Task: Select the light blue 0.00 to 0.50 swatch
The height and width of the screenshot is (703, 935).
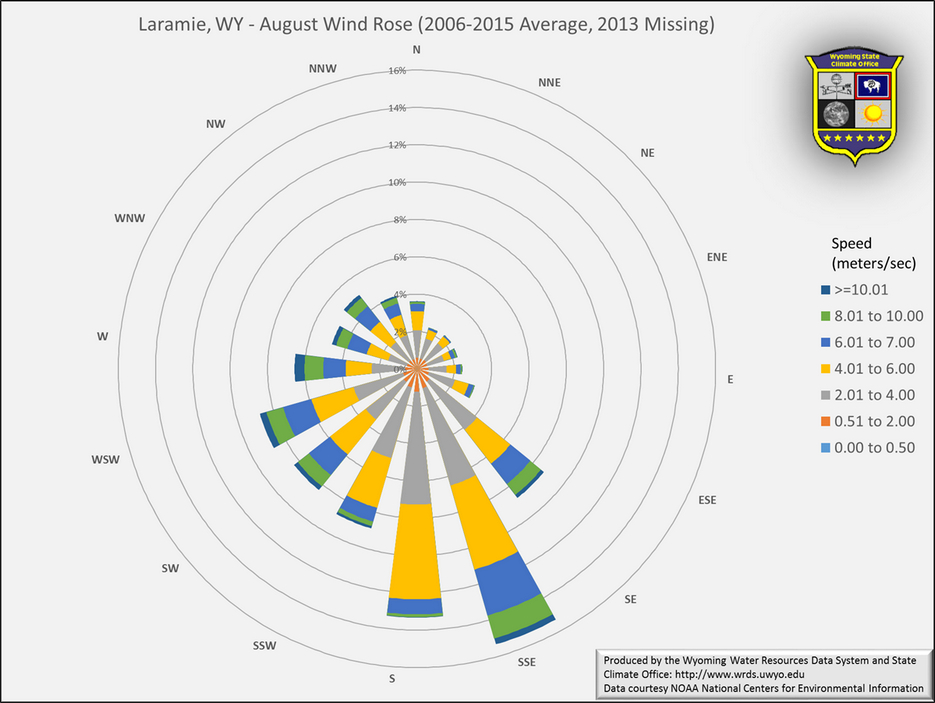Action: pyautogui.click(x=825, y=448)
